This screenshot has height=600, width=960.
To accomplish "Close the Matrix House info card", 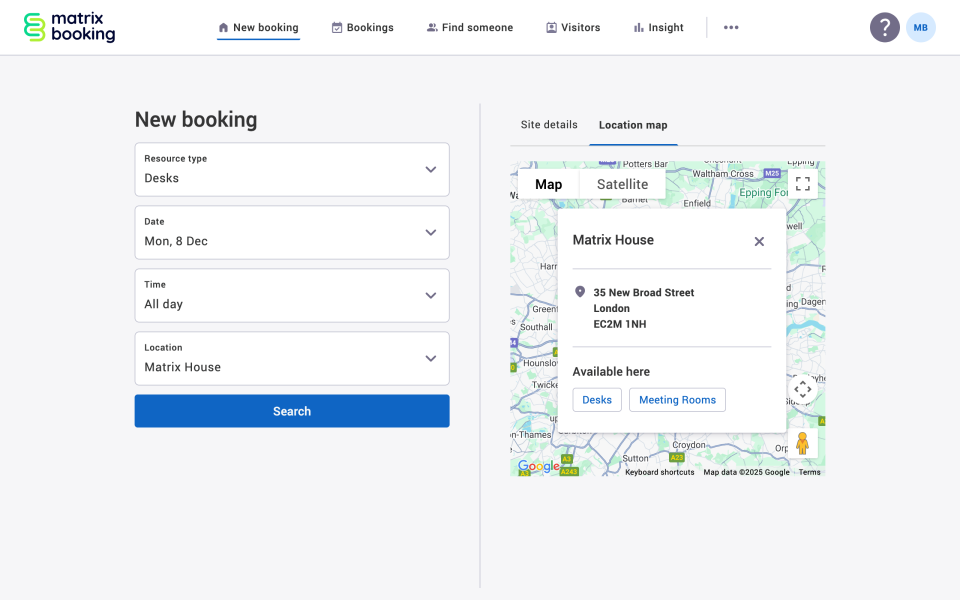I will (x=758, y=241).
